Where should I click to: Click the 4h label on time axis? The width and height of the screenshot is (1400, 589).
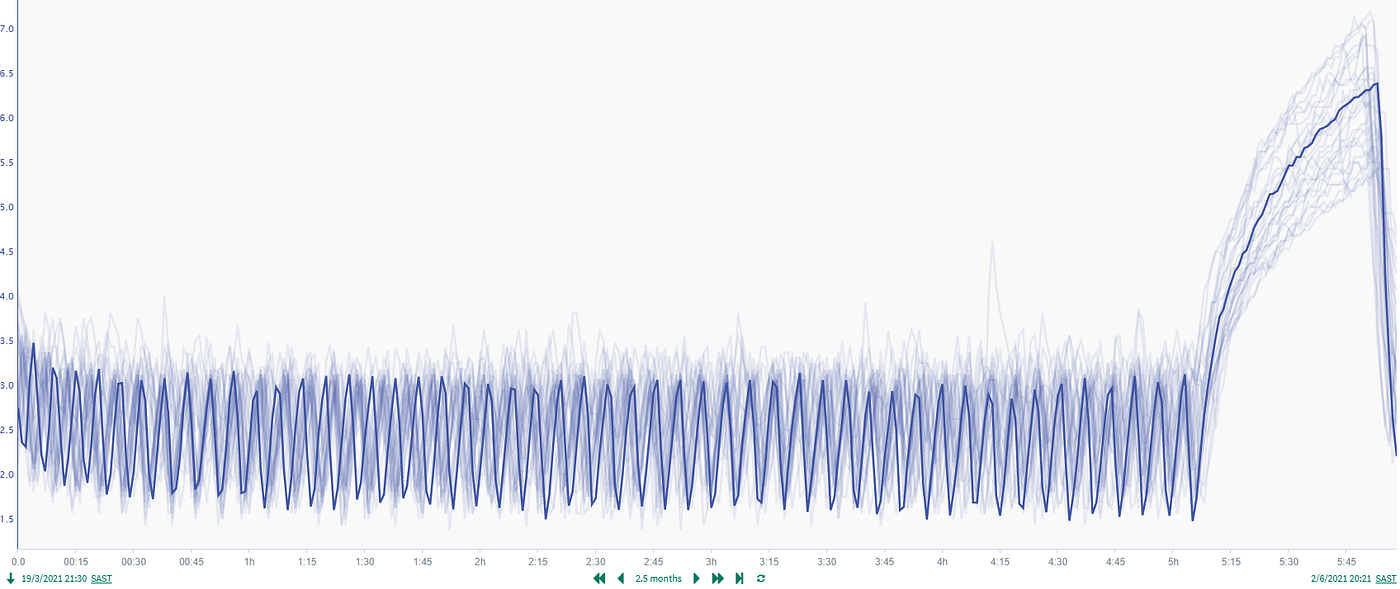[942, 563]
